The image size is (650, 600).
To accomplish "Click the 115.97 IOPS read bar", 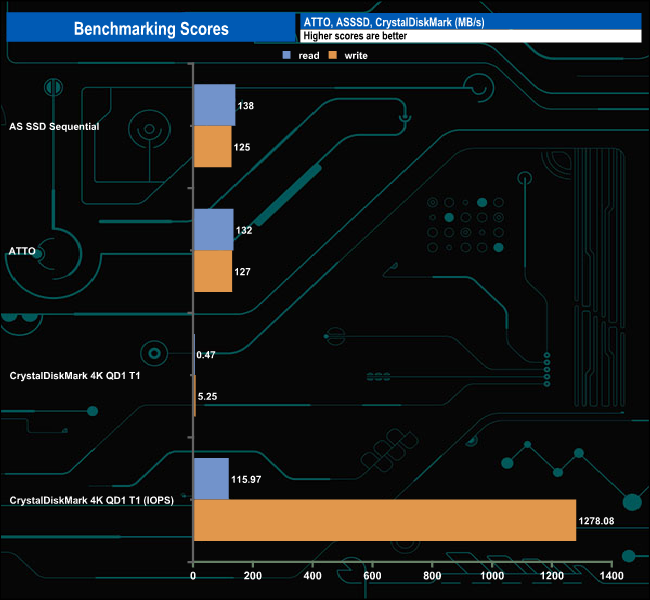I will pyautogui.click(x=210, y=479).
